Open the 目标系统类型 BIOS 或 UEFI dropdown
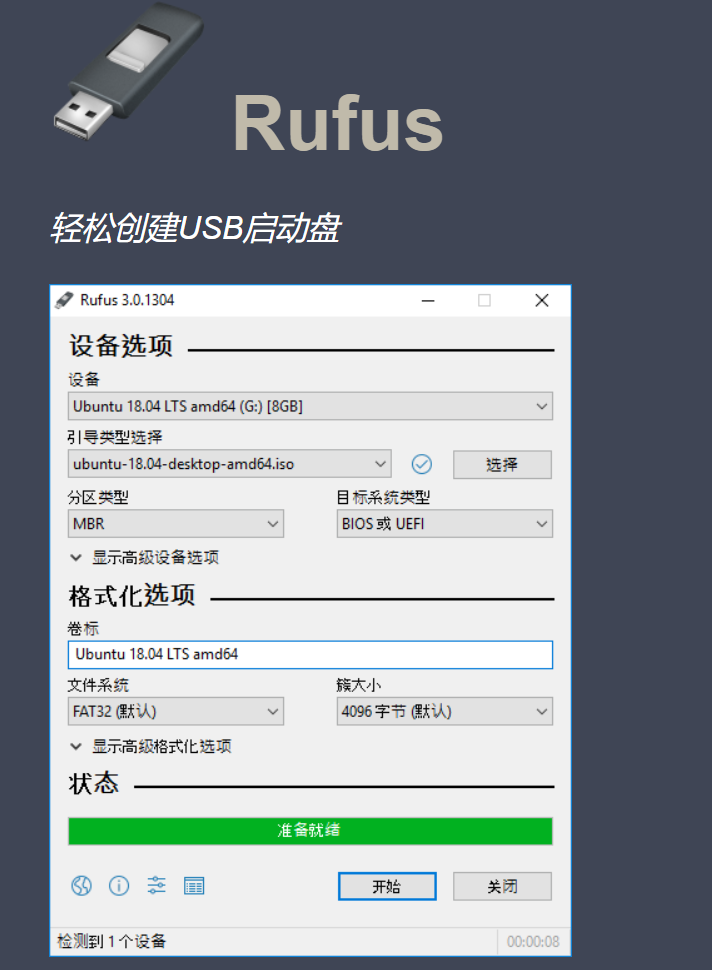This screenshot has height=970, width=712. point(445,524)
